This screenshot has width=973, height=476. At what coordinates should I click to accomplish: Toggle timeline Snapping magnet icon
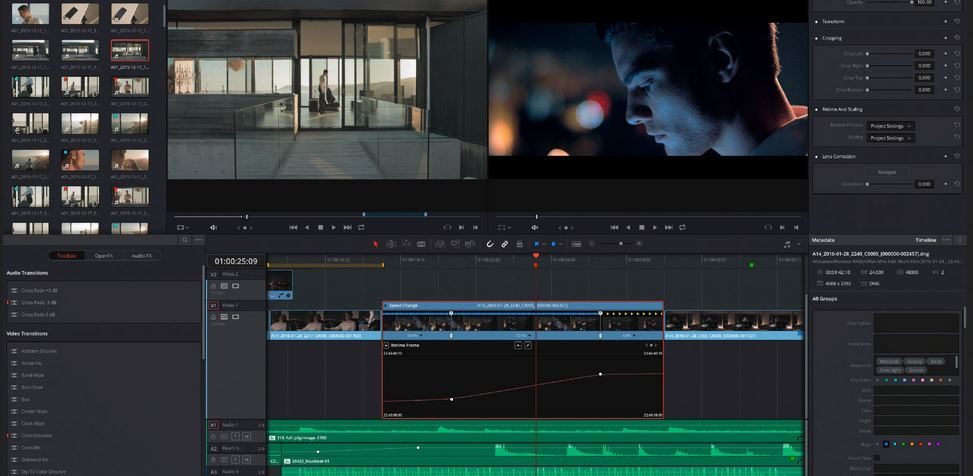[490, 244]
